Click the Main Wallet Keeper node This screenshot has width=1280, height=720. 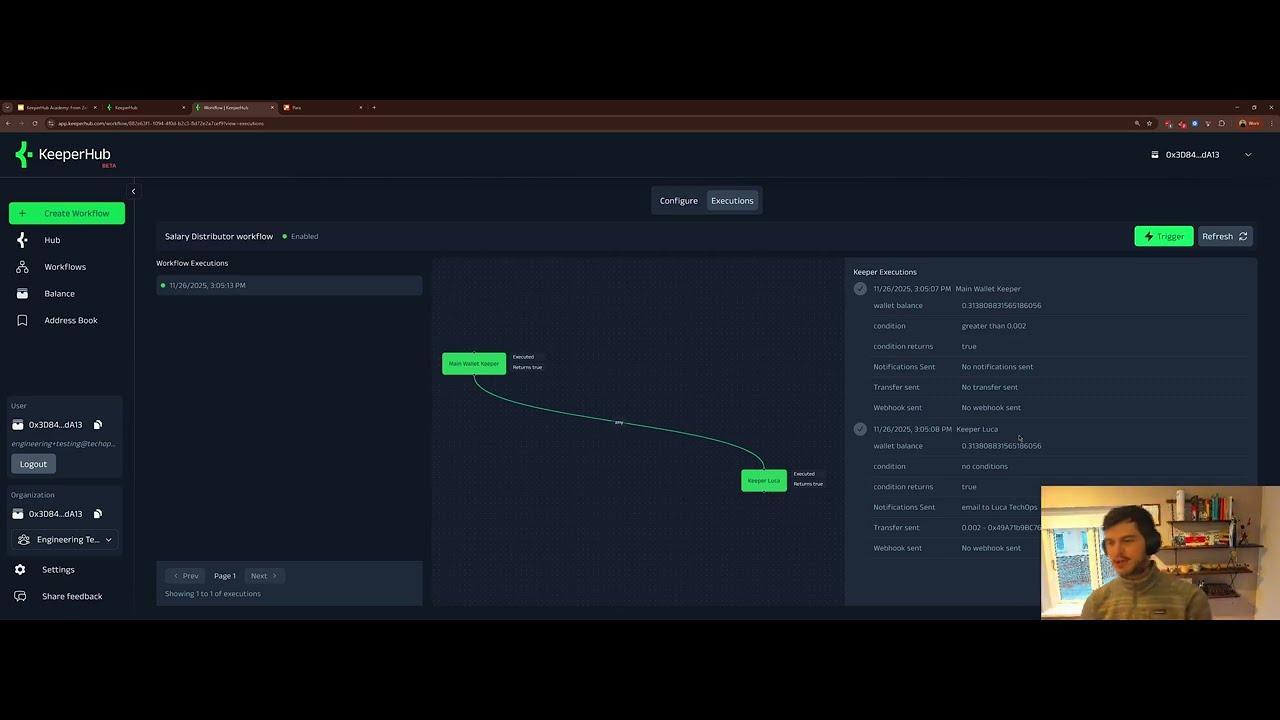tap(474, 364)
